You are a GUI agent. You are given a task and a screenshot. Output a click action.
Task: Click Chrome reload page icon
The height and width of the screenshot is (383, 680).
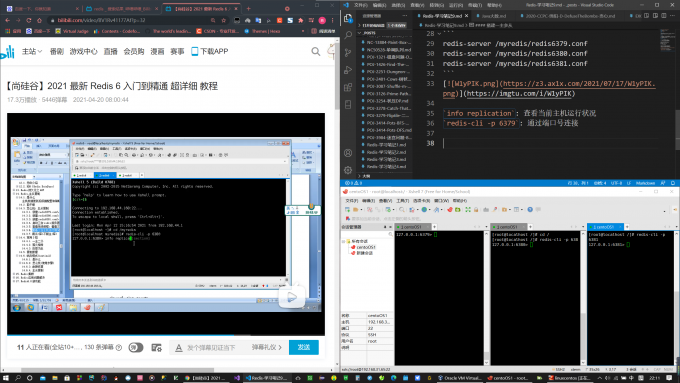point(29,20)
